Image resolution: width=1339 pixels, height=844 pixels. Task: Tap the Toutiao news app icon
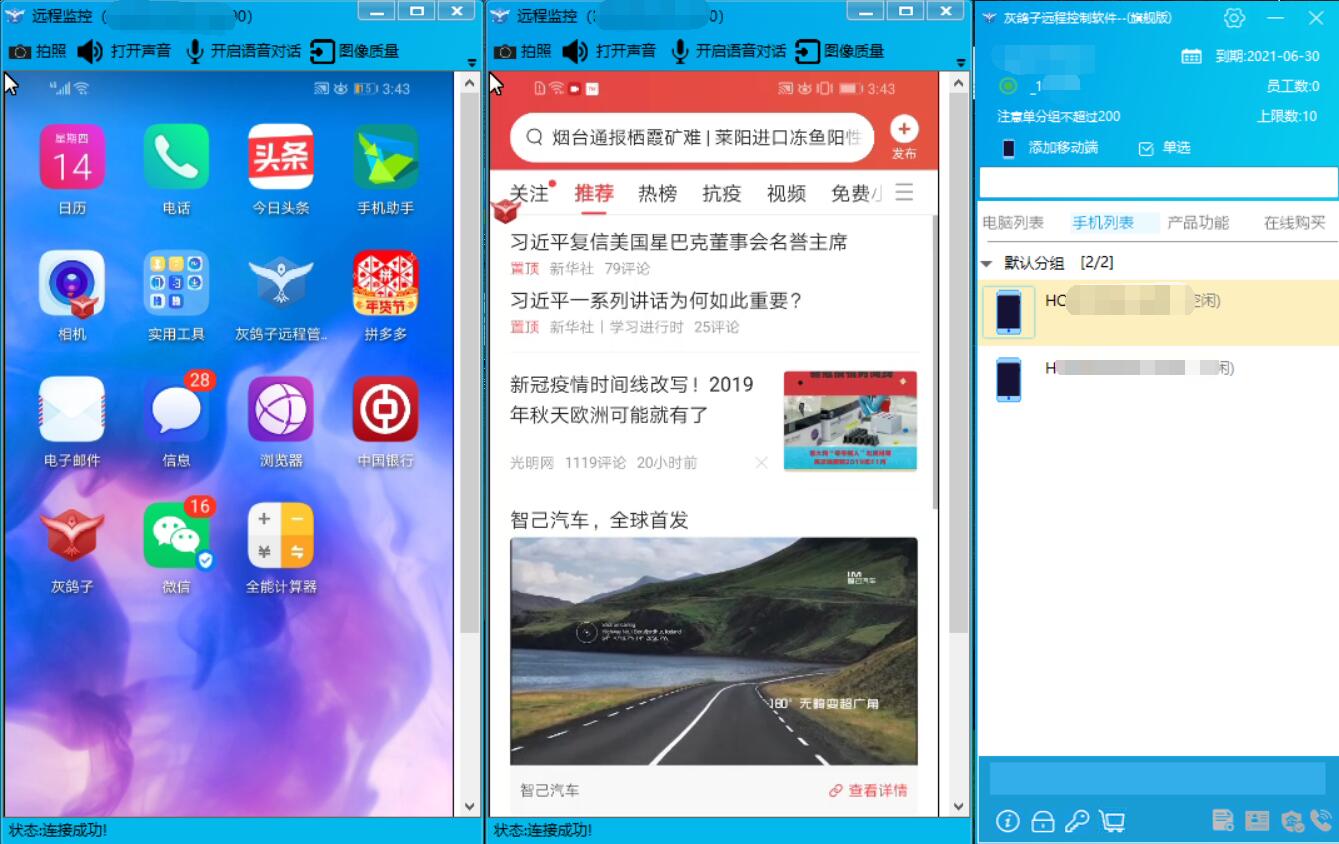point(280,157)
